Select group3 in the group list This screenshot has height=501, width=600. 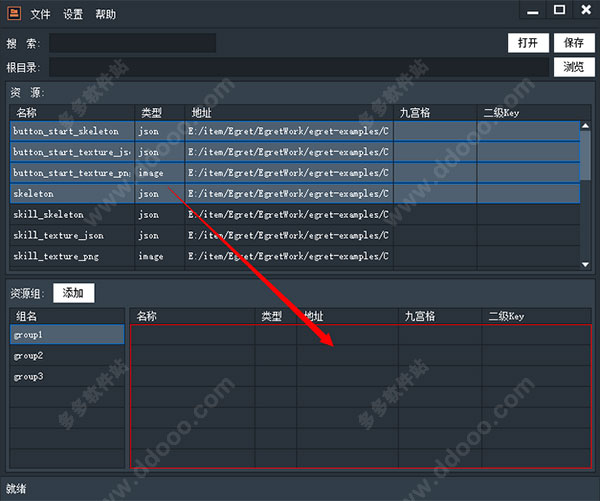click(x=67, y=377)
